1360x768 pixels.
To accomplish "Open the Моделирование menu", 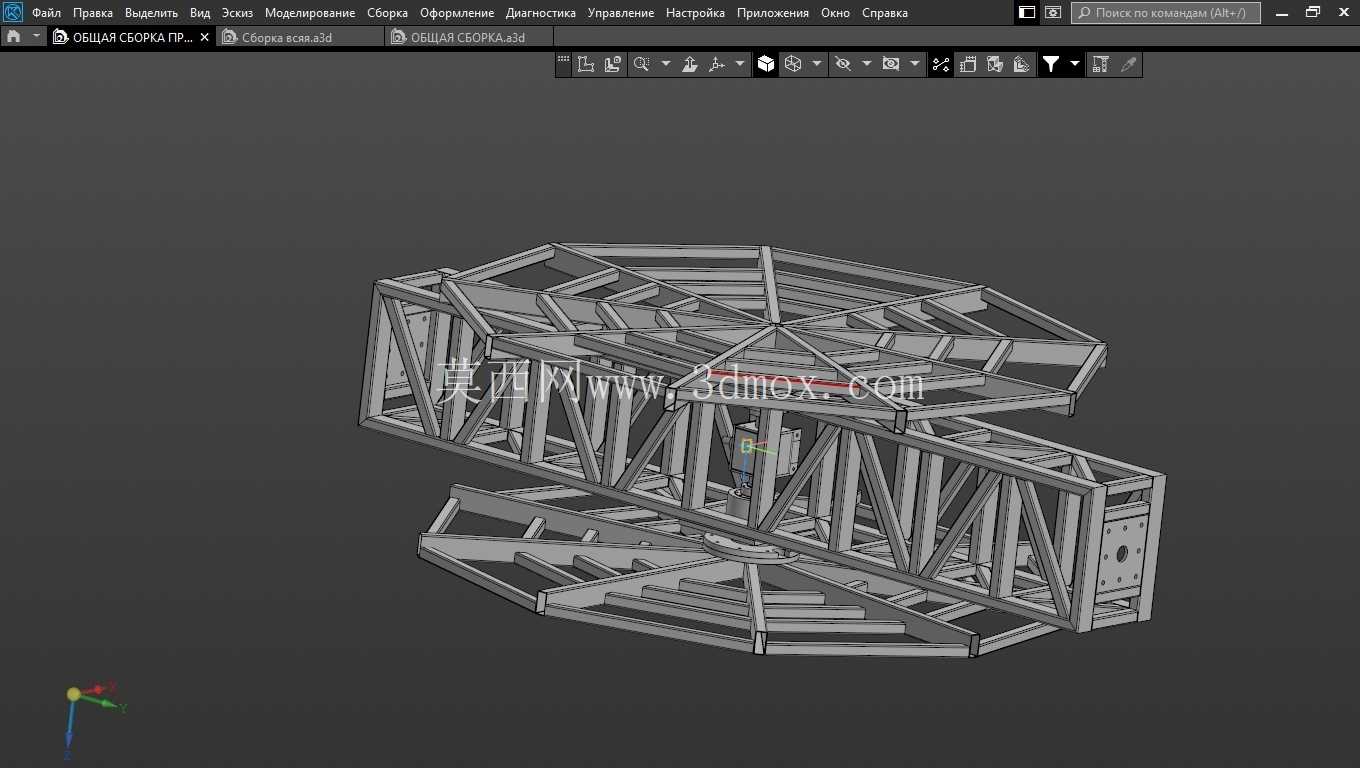I will 310,13.
